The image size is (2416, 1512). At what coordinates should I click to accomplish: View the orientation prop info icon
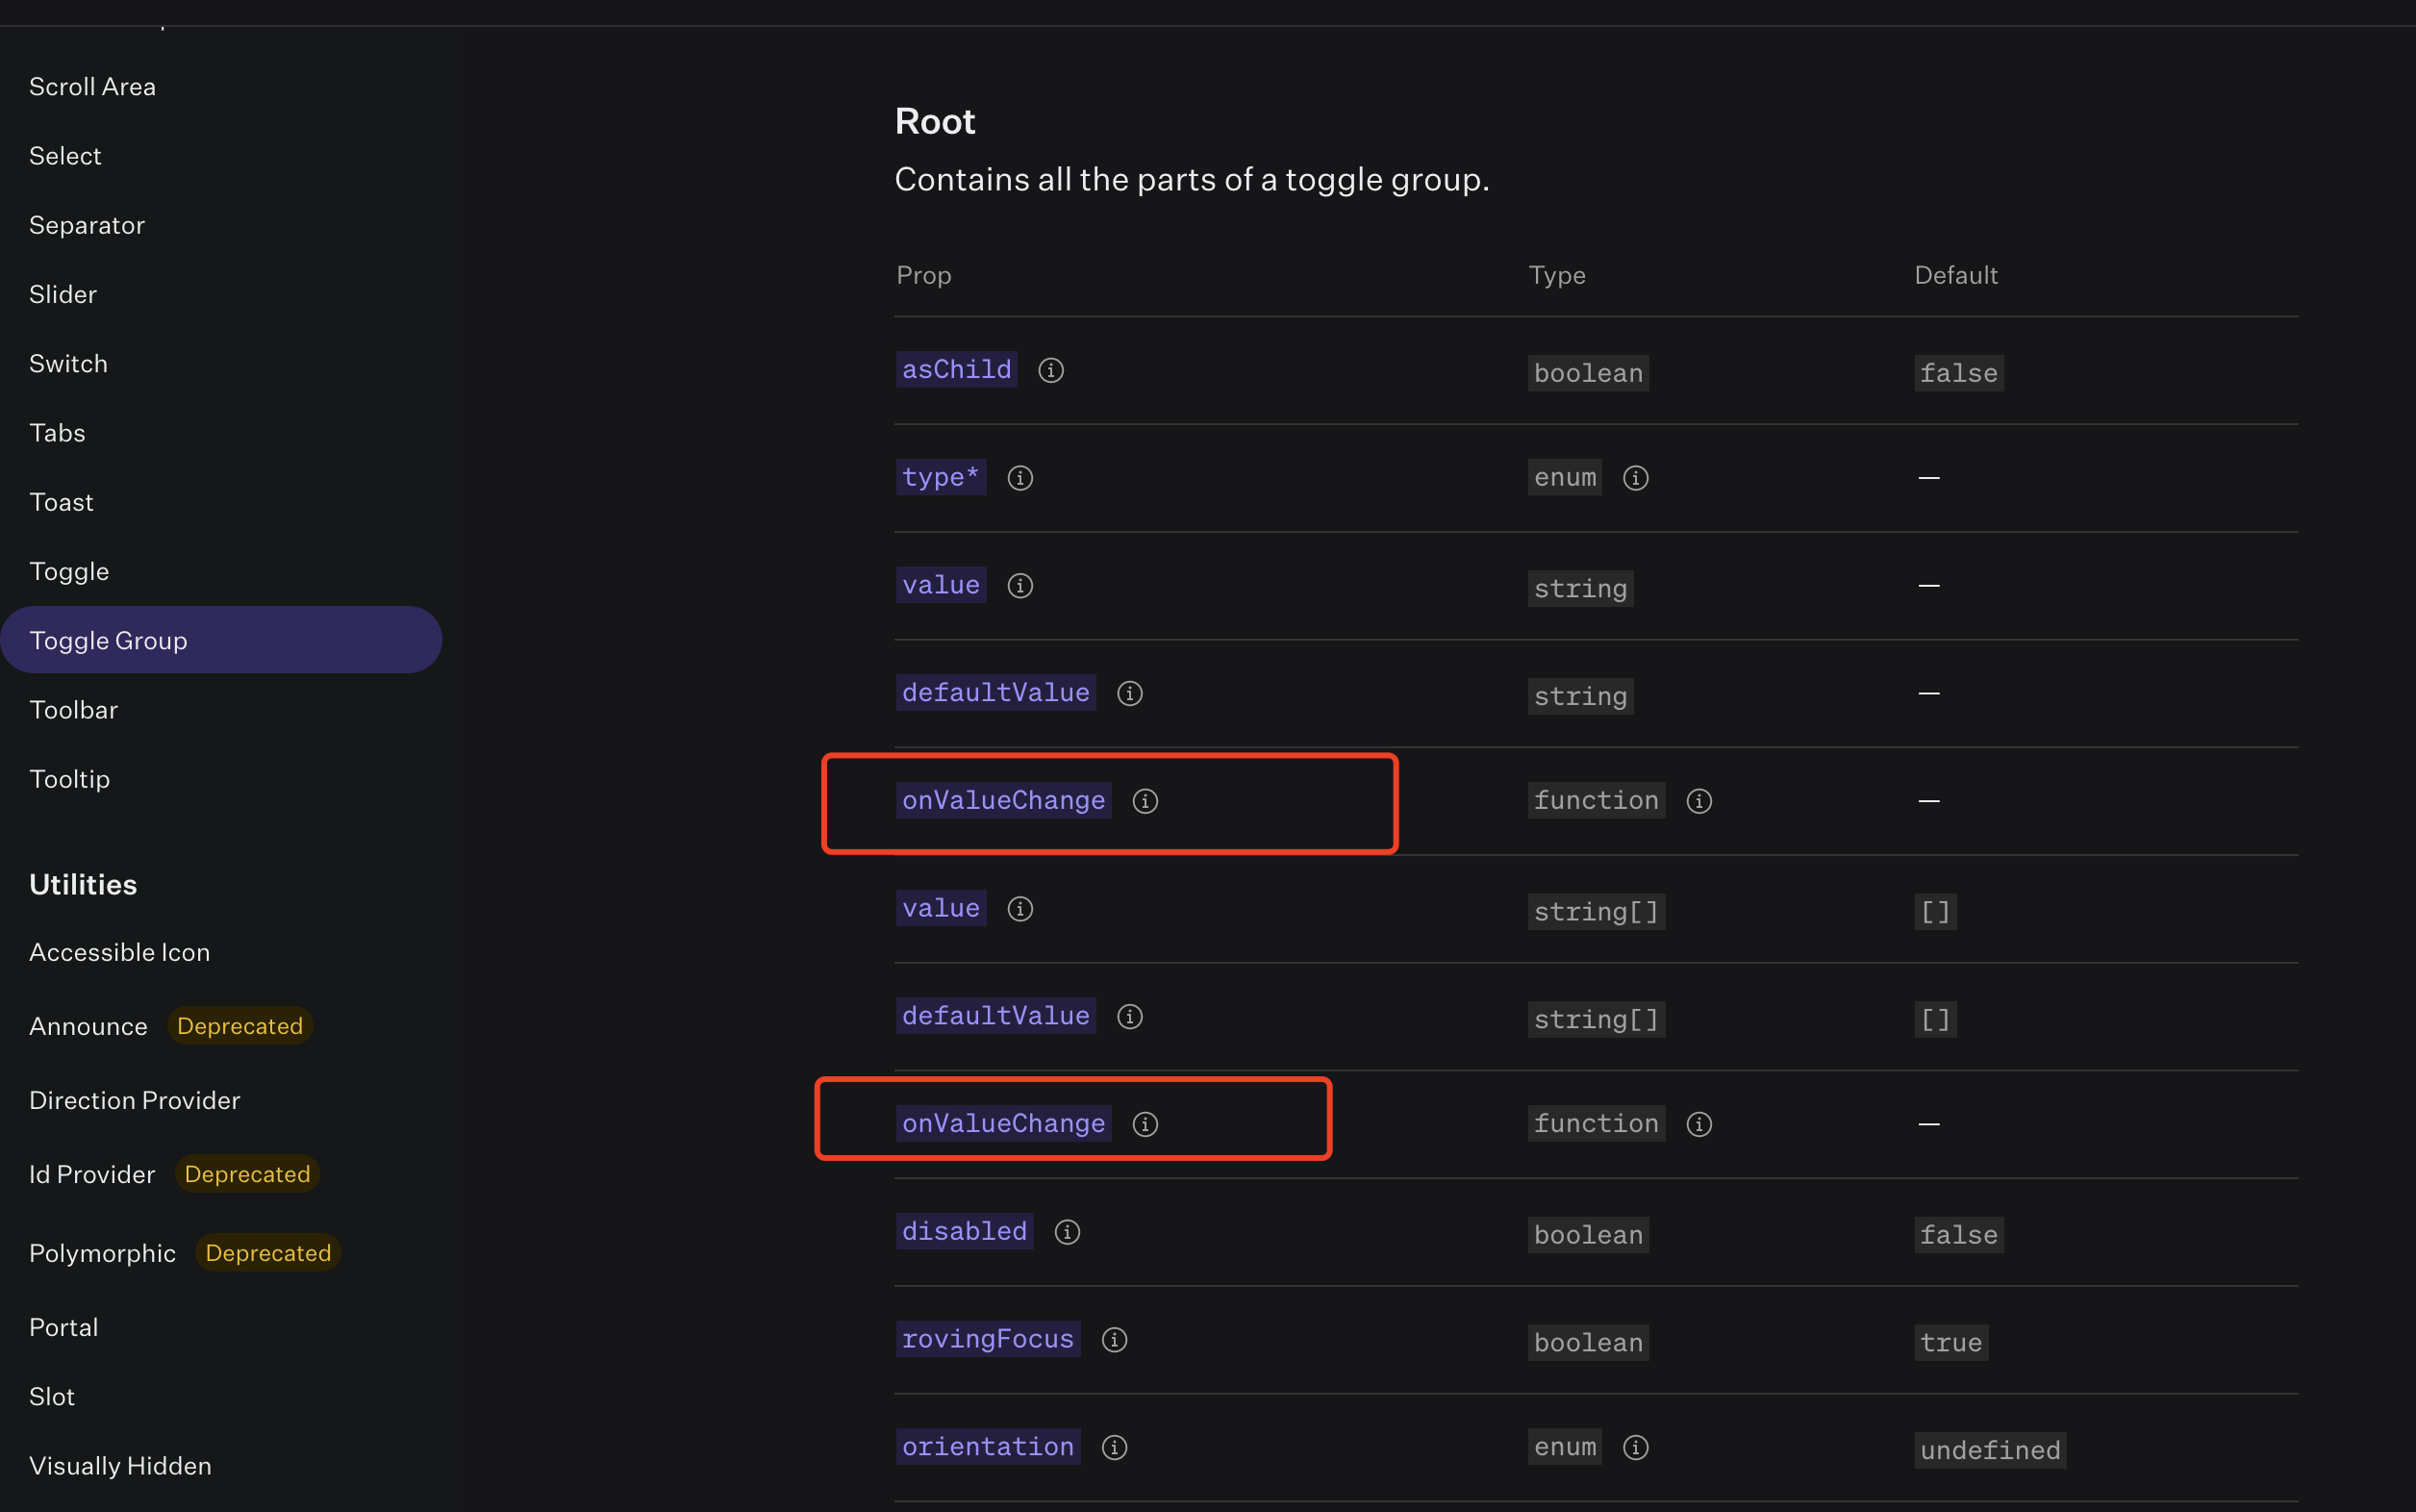pos(1113,1447)
